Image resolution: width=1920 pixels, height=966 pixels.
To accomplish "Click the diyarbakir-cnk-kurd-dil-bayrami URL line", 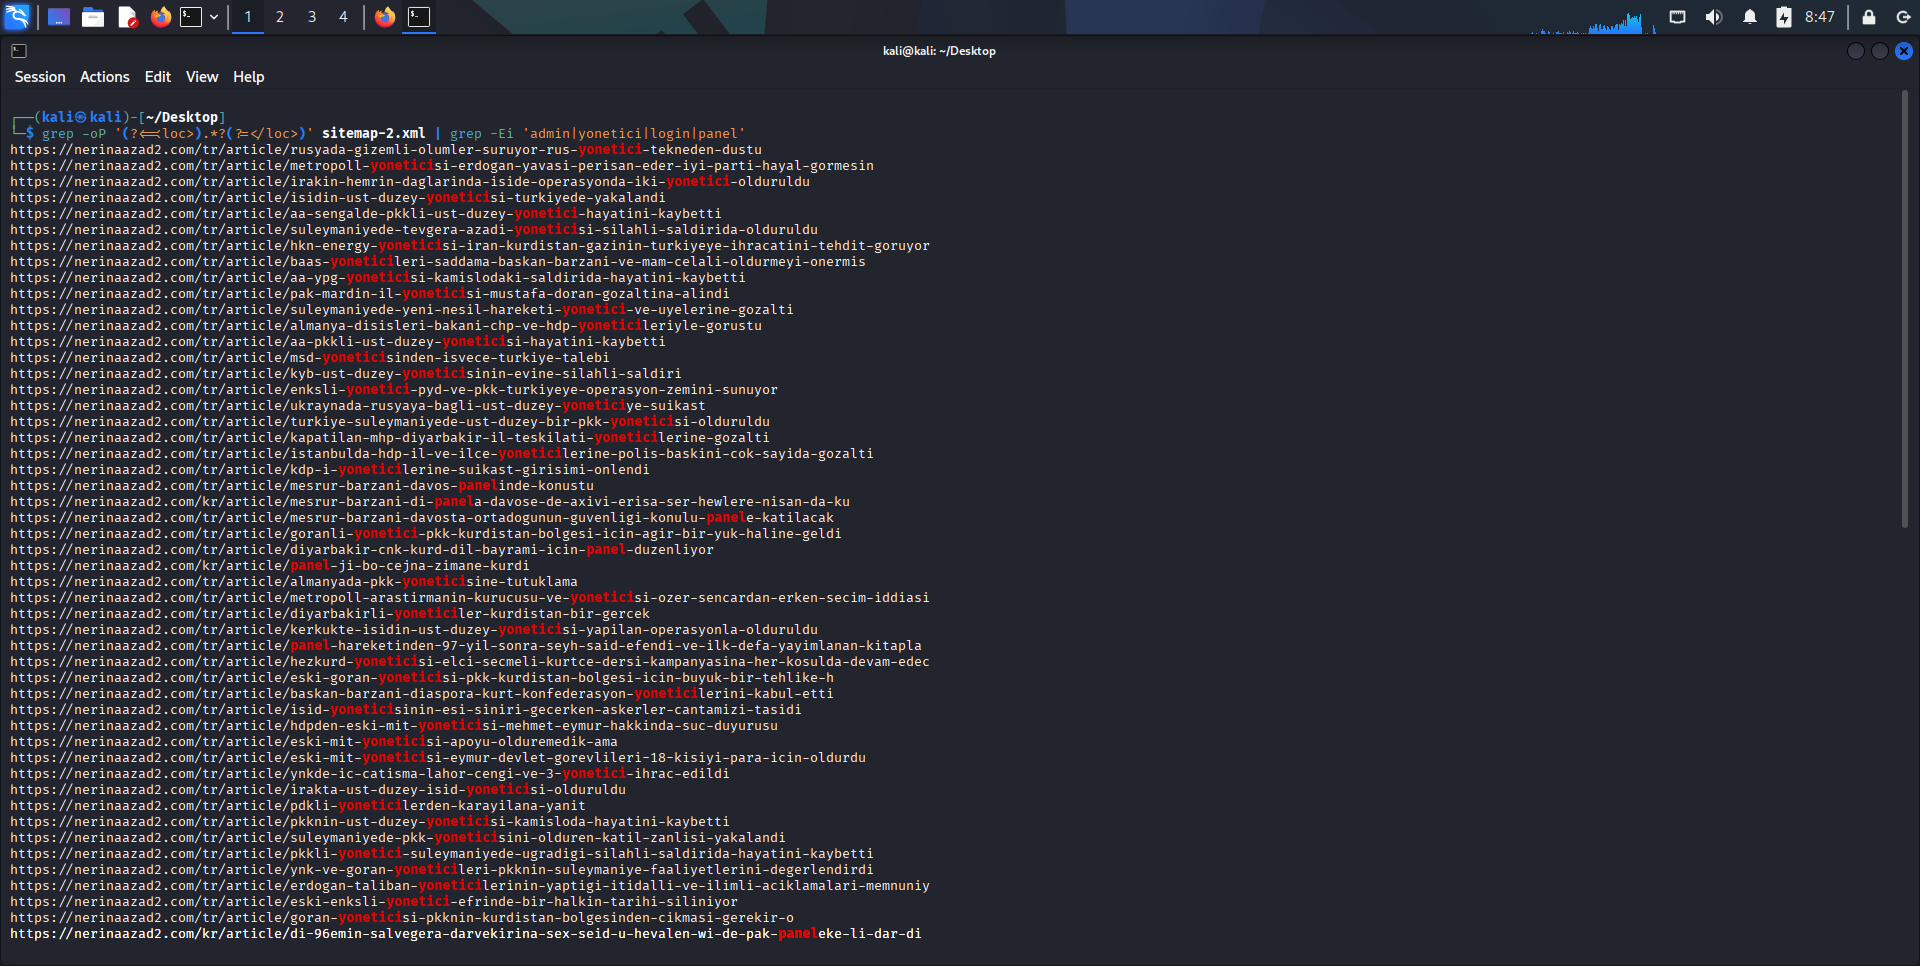I will tap(362, 549).
